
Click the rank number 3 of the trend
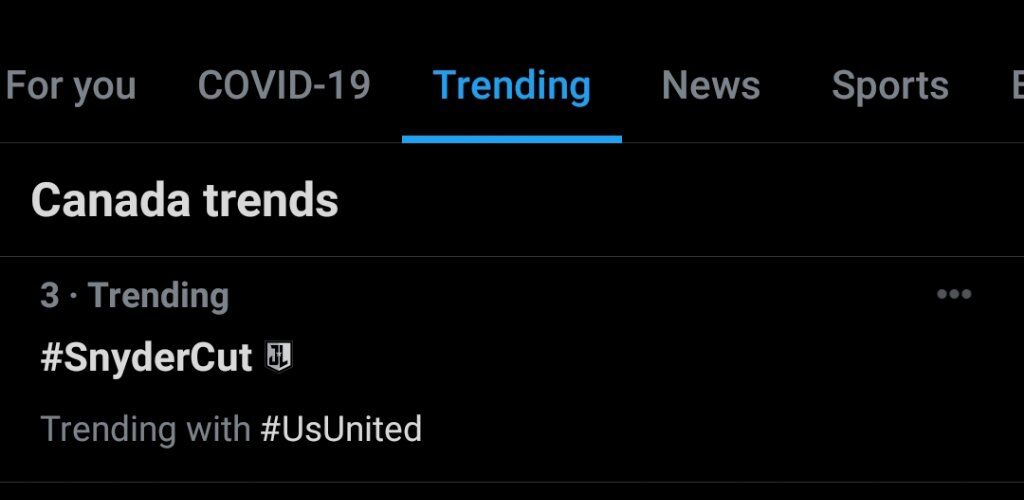click(x=50, y=295)
